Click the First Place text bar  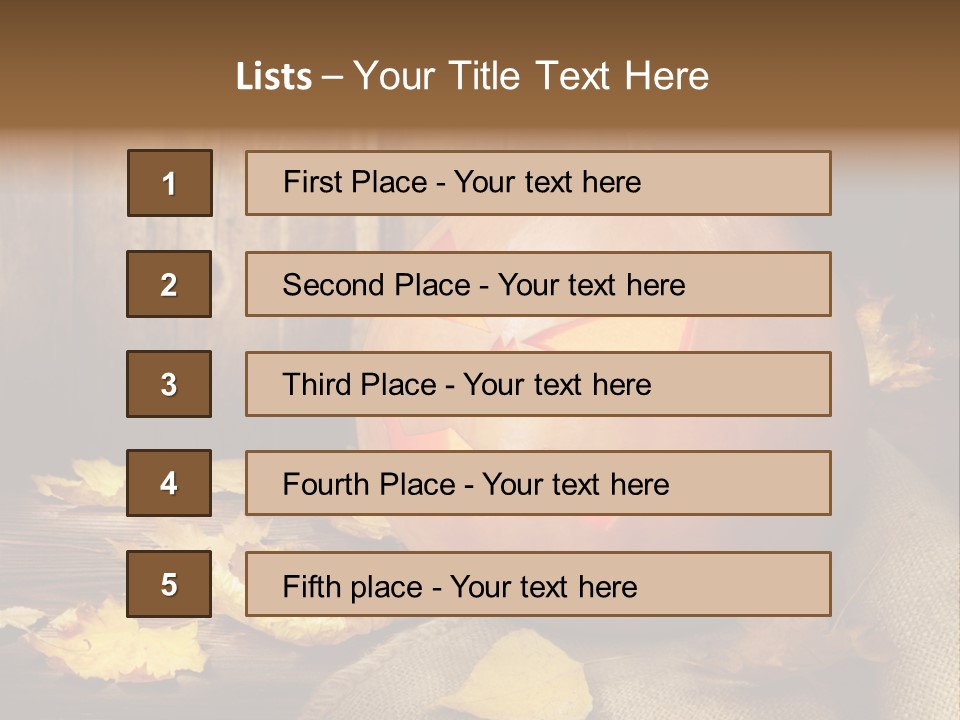tap(538, 183)
